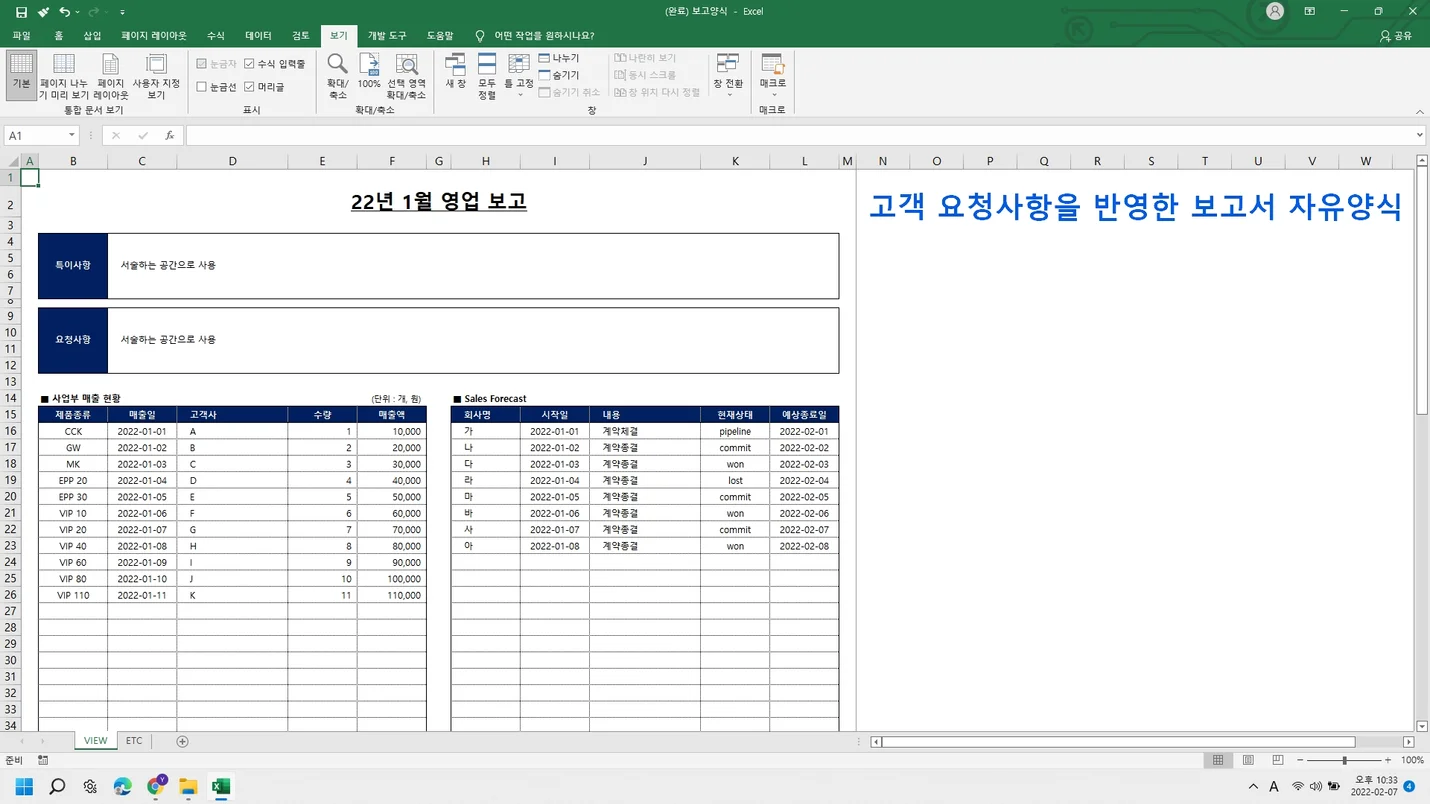Switch to the ETC sheet tab
Viewport: 1430px width, 804px height.
(x=134, y=741)
